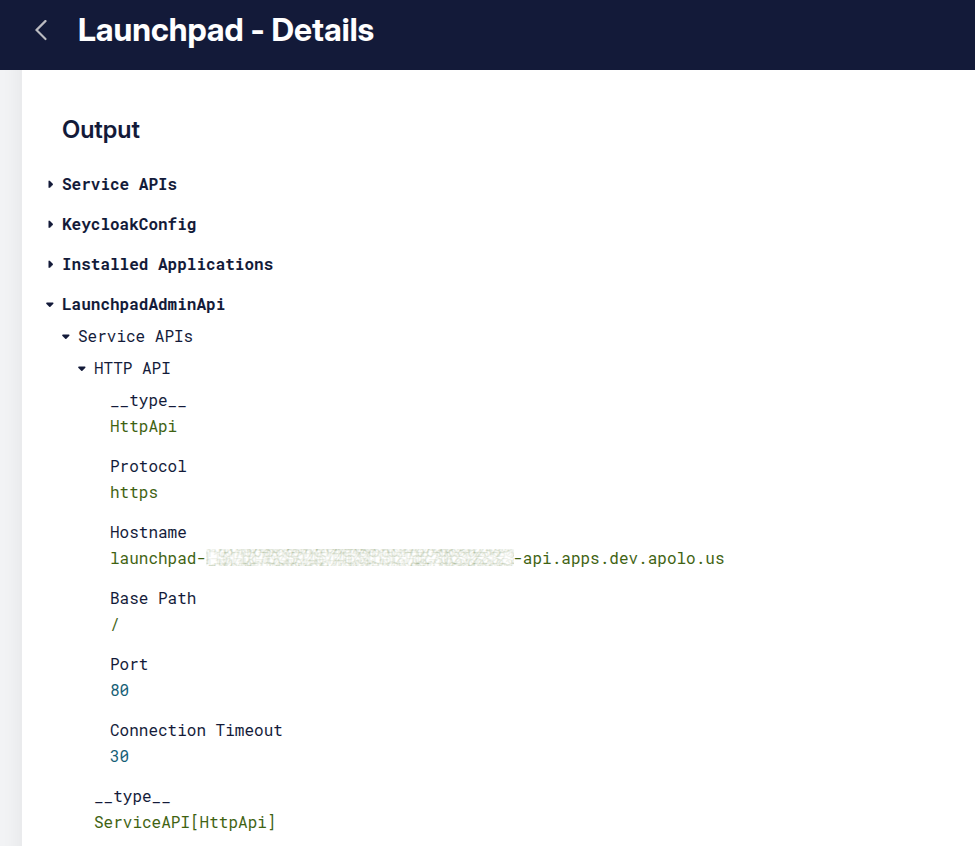Click the Base Path slash value

pos(115,624)
